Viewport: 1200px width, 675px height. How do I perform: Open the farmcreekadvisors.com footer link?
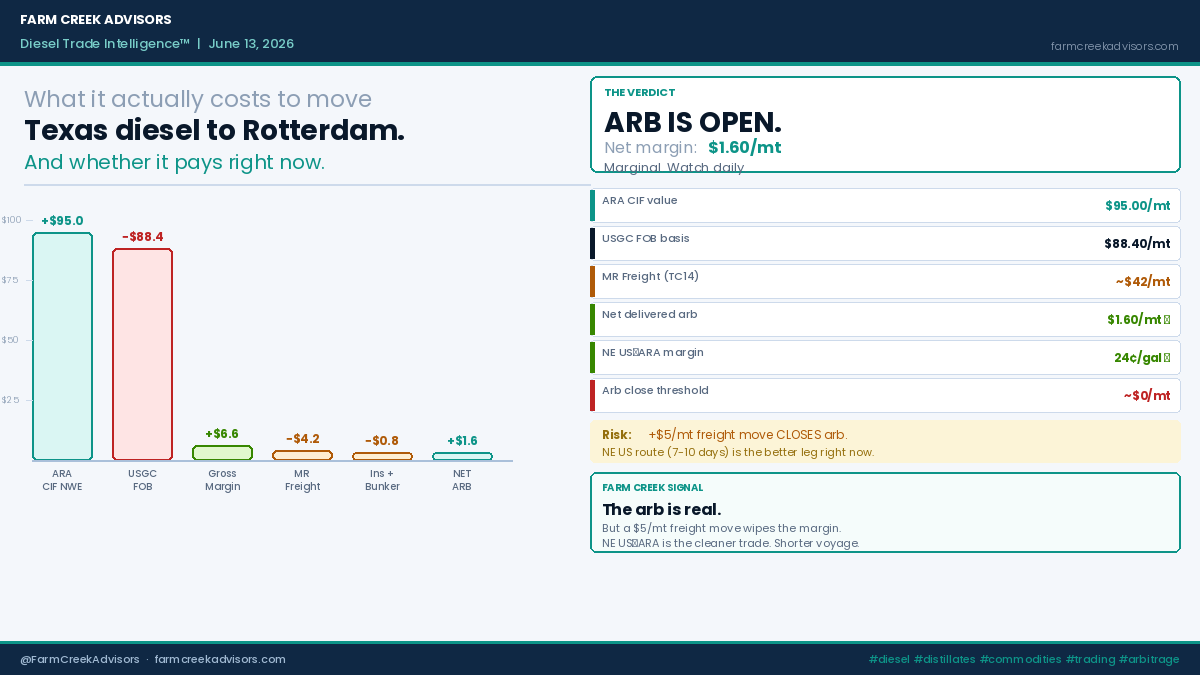tap(220, 660)
